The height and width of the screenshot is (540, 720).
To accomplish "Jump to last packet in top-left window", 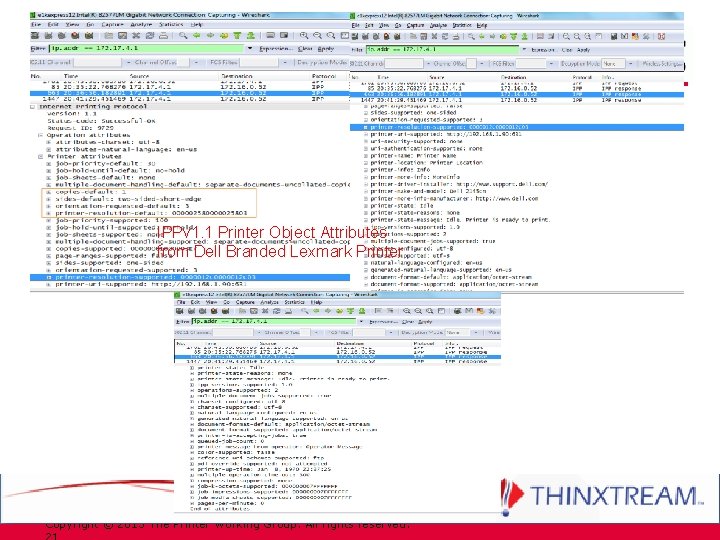I will 251,35.
